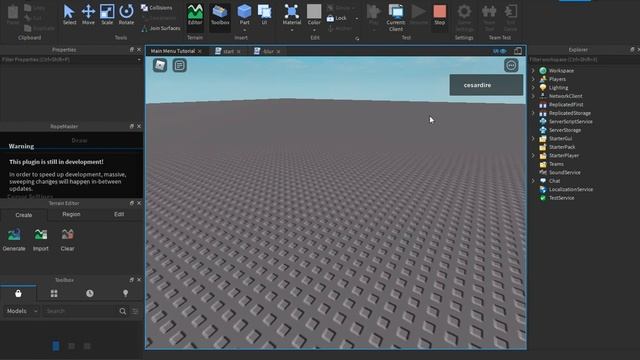Open Toolbox Recent clock tab
This screenshot has height=360, width=640.
coord(90,293)
